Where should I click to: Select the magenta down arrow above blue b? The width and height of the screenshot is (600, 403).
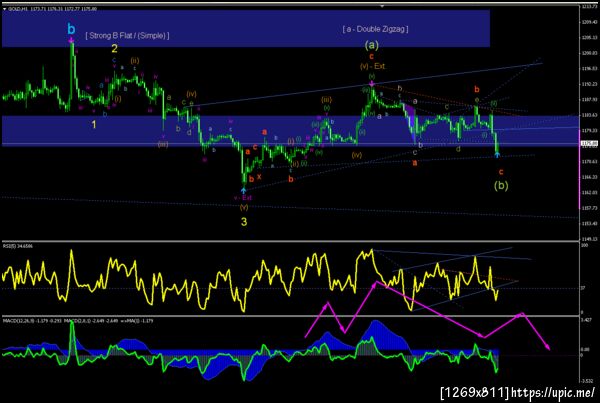tap(71, 40)
